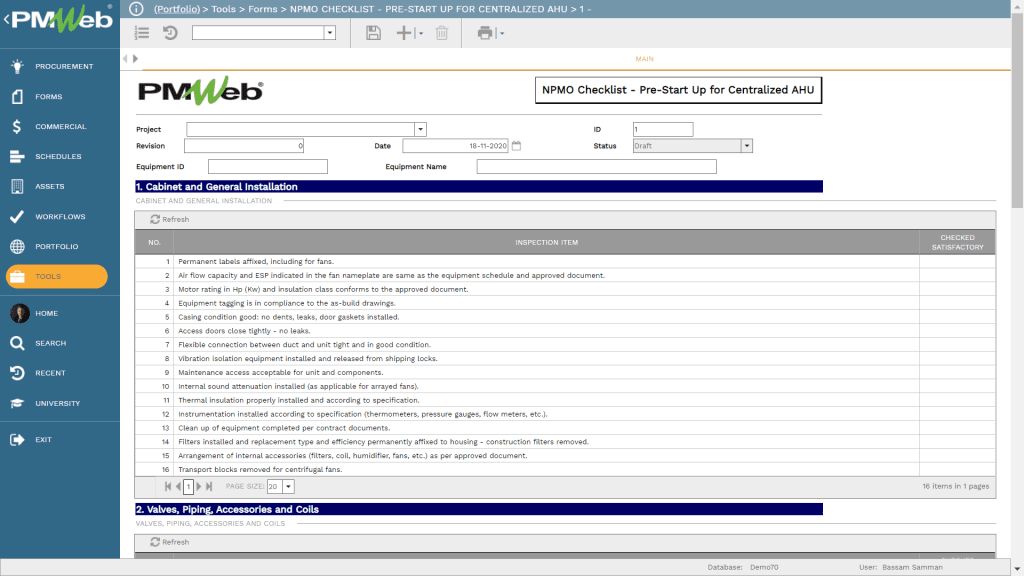Save the form with disk icon
The width and height of the screenshot is (1024, 576).
click(x=373, y=33)
